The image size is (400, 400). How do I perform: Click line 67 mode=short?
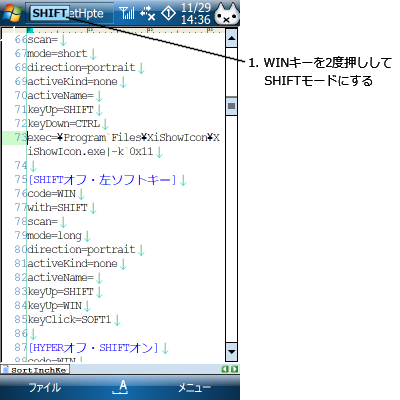57,53
